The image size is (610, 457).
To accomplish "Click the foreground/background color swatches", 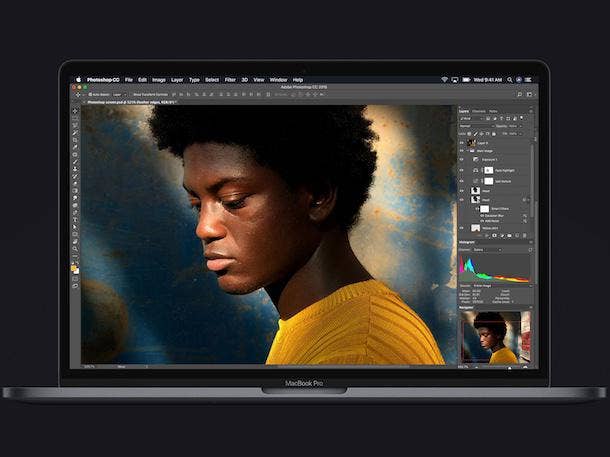I will click(75, 268).
